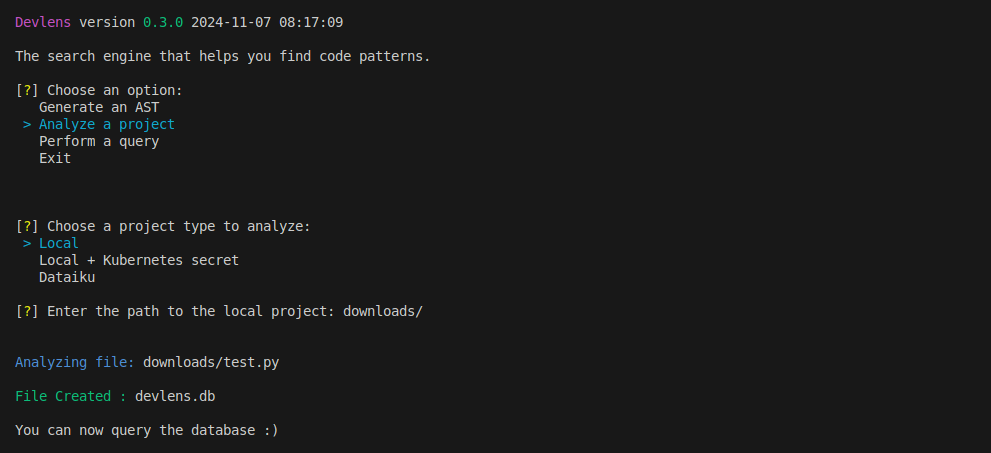Viewport: 991px width, 453px height.
Task: Click the 2024-11-07 08:17:09 timestamp
Action: tap(267, 23)
